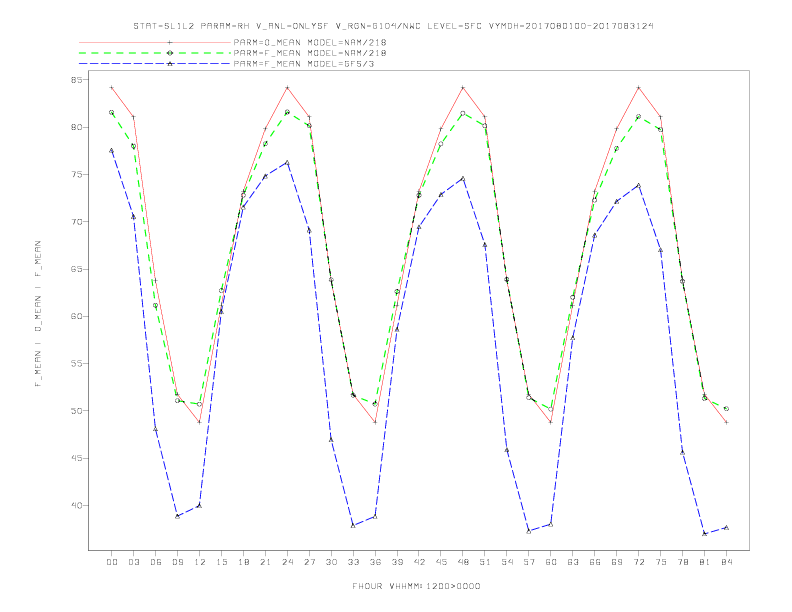Click the triangle marker on blue legend line
The image size is (792, 612).
point(170,64)
